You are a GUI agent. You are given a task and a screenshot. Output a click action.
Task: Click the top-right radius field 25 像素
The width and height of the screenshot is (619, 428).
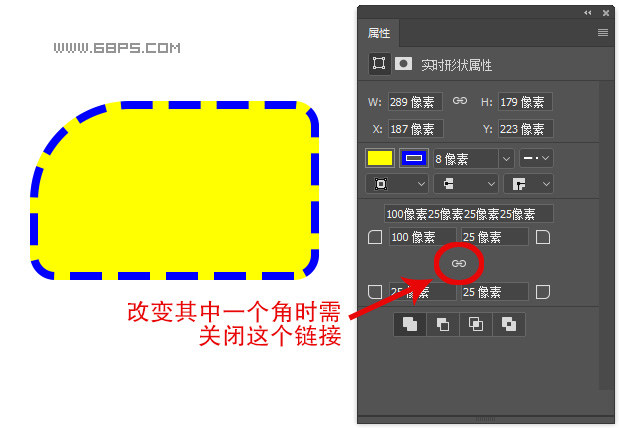(x=495, y=237)
